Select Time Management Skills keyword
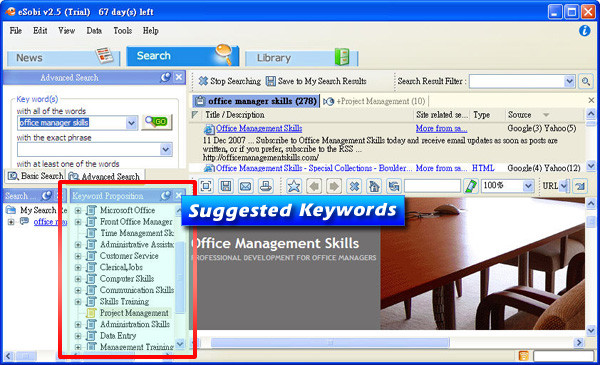 click(x=137, y=233)
